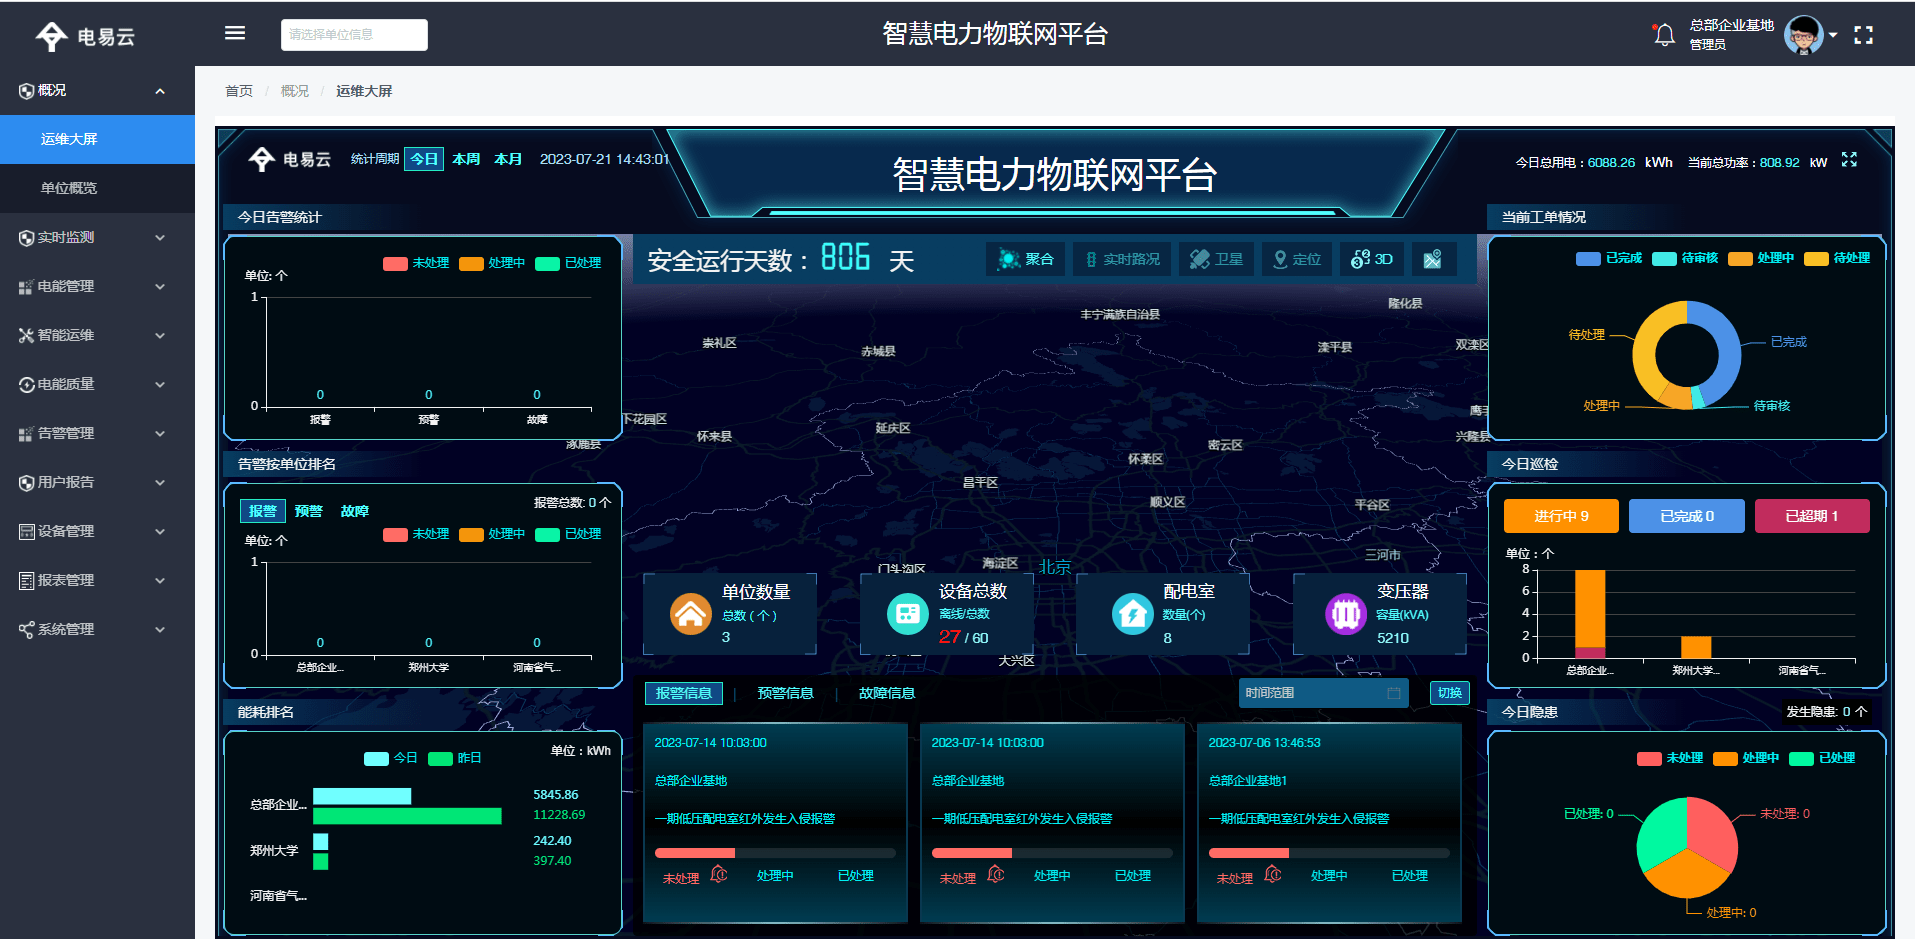Click the 设备总数 device total icon card
The width and height of the screenshot is (1915, 939).
pos(907,613)
